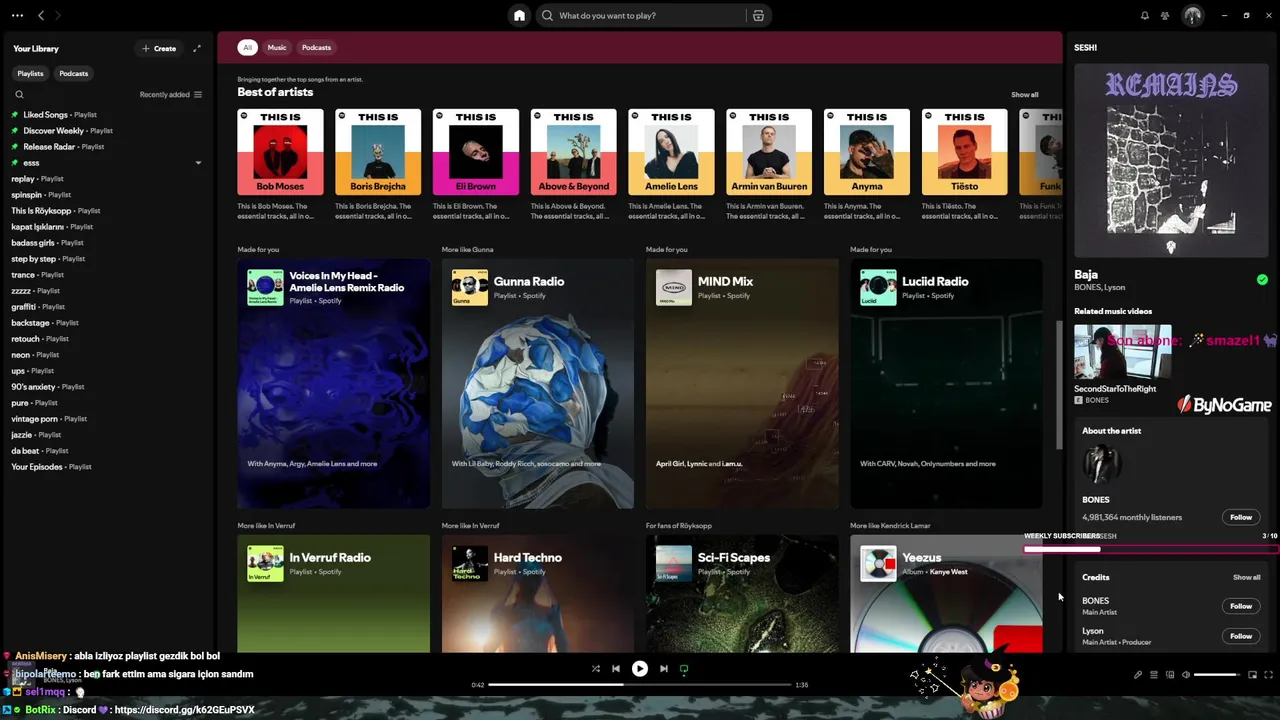Expand Your Library with the expand arrows icon
The height and width of the screenshot is (720, 1280).
197,48
